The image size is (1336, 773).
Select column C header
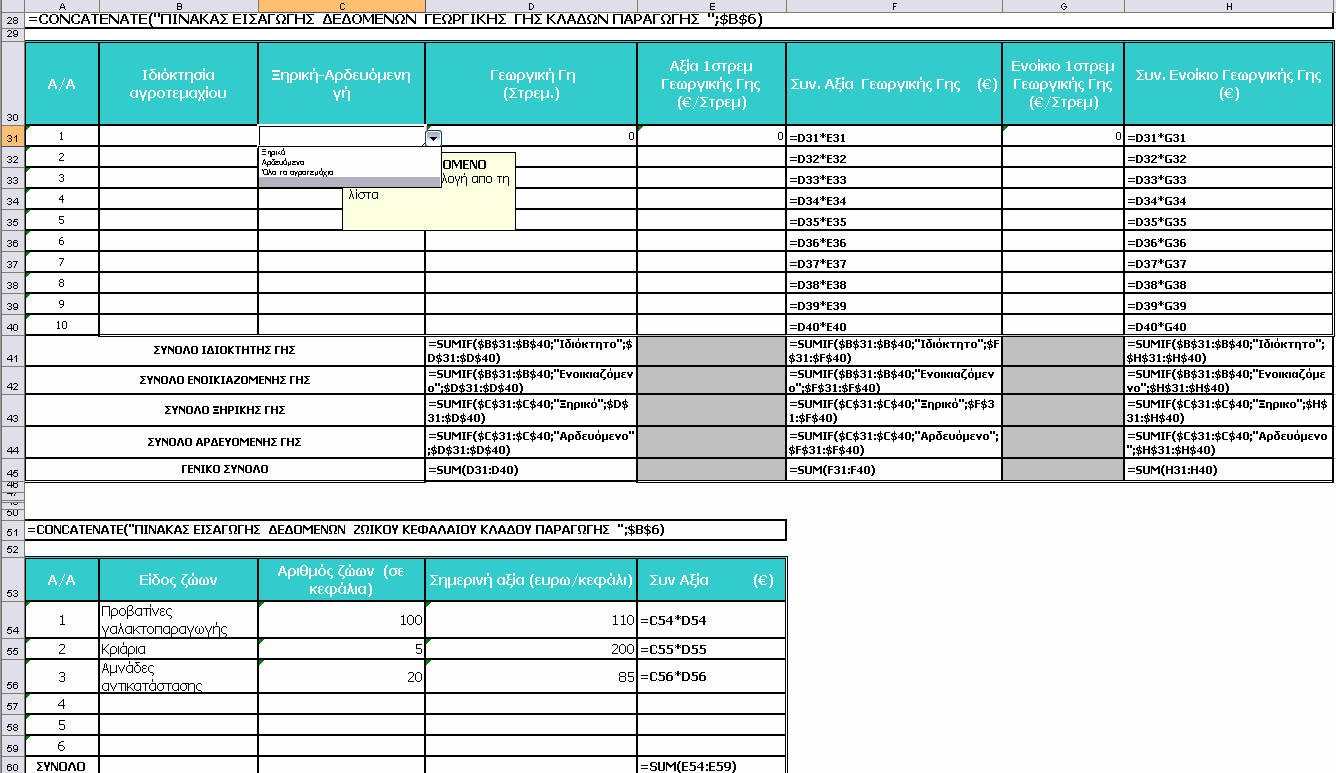coord(342,6)
